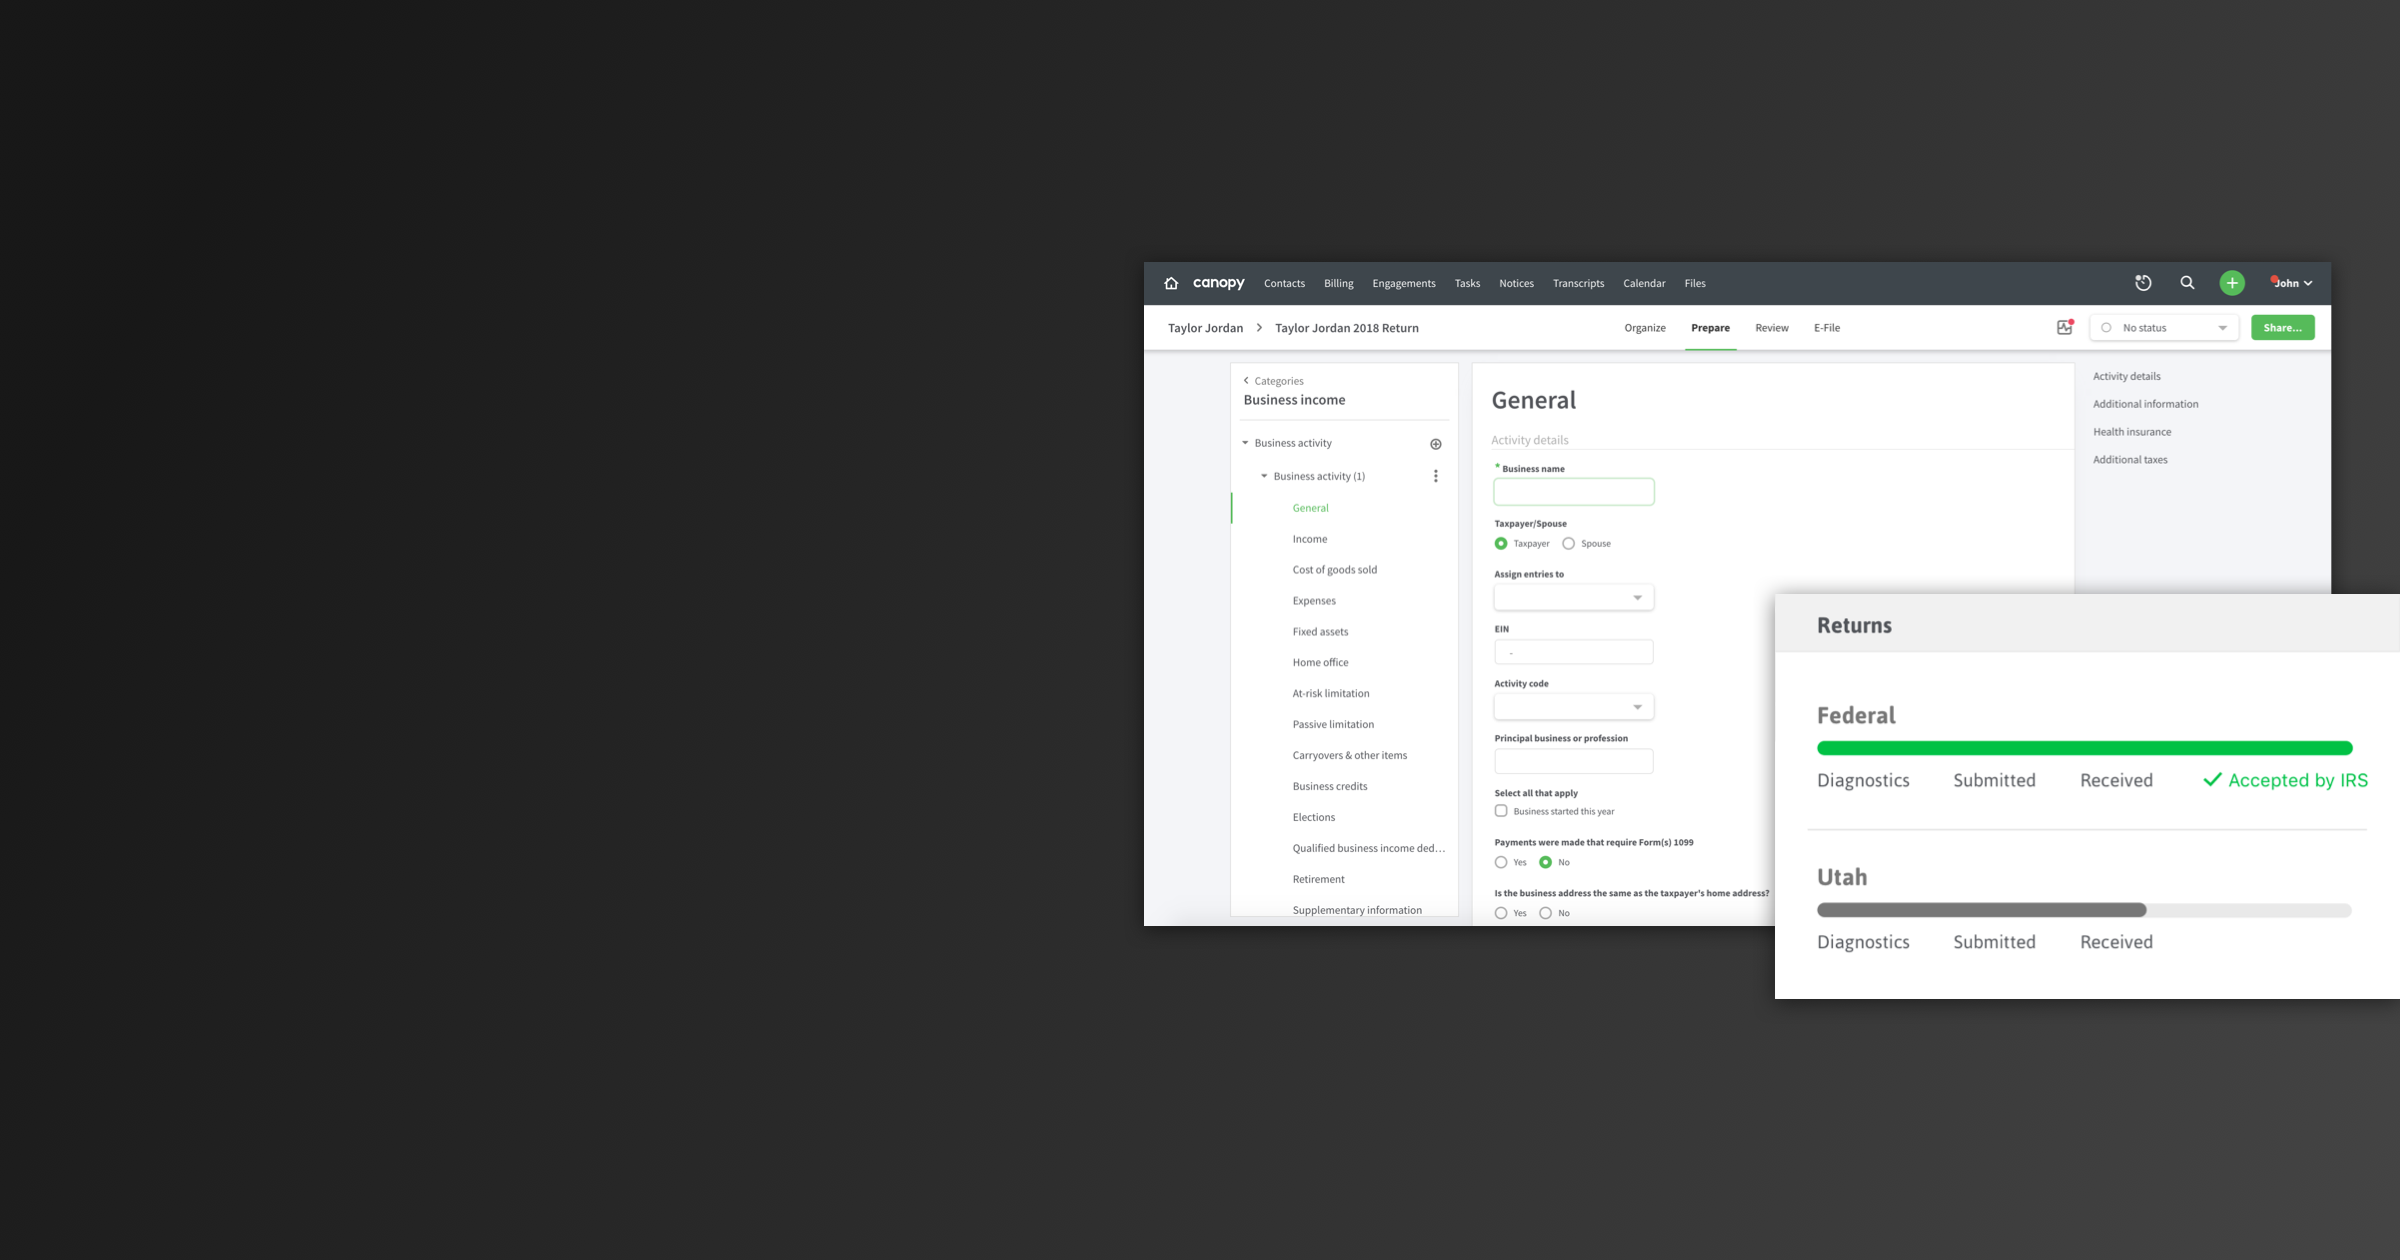This screenshot has height=1260, width=2400.
Task: Open the notes icon beside No status
Action: (x=2065, y=327)
